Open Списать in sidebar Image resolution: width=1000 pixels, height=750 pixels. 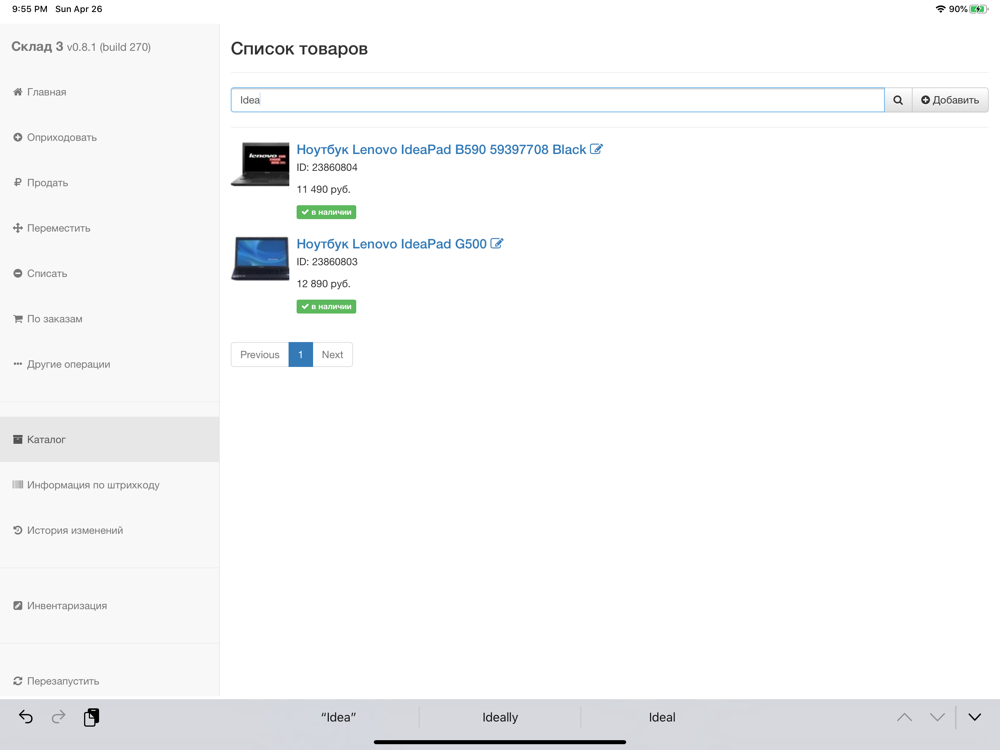[x=110, y=273]
